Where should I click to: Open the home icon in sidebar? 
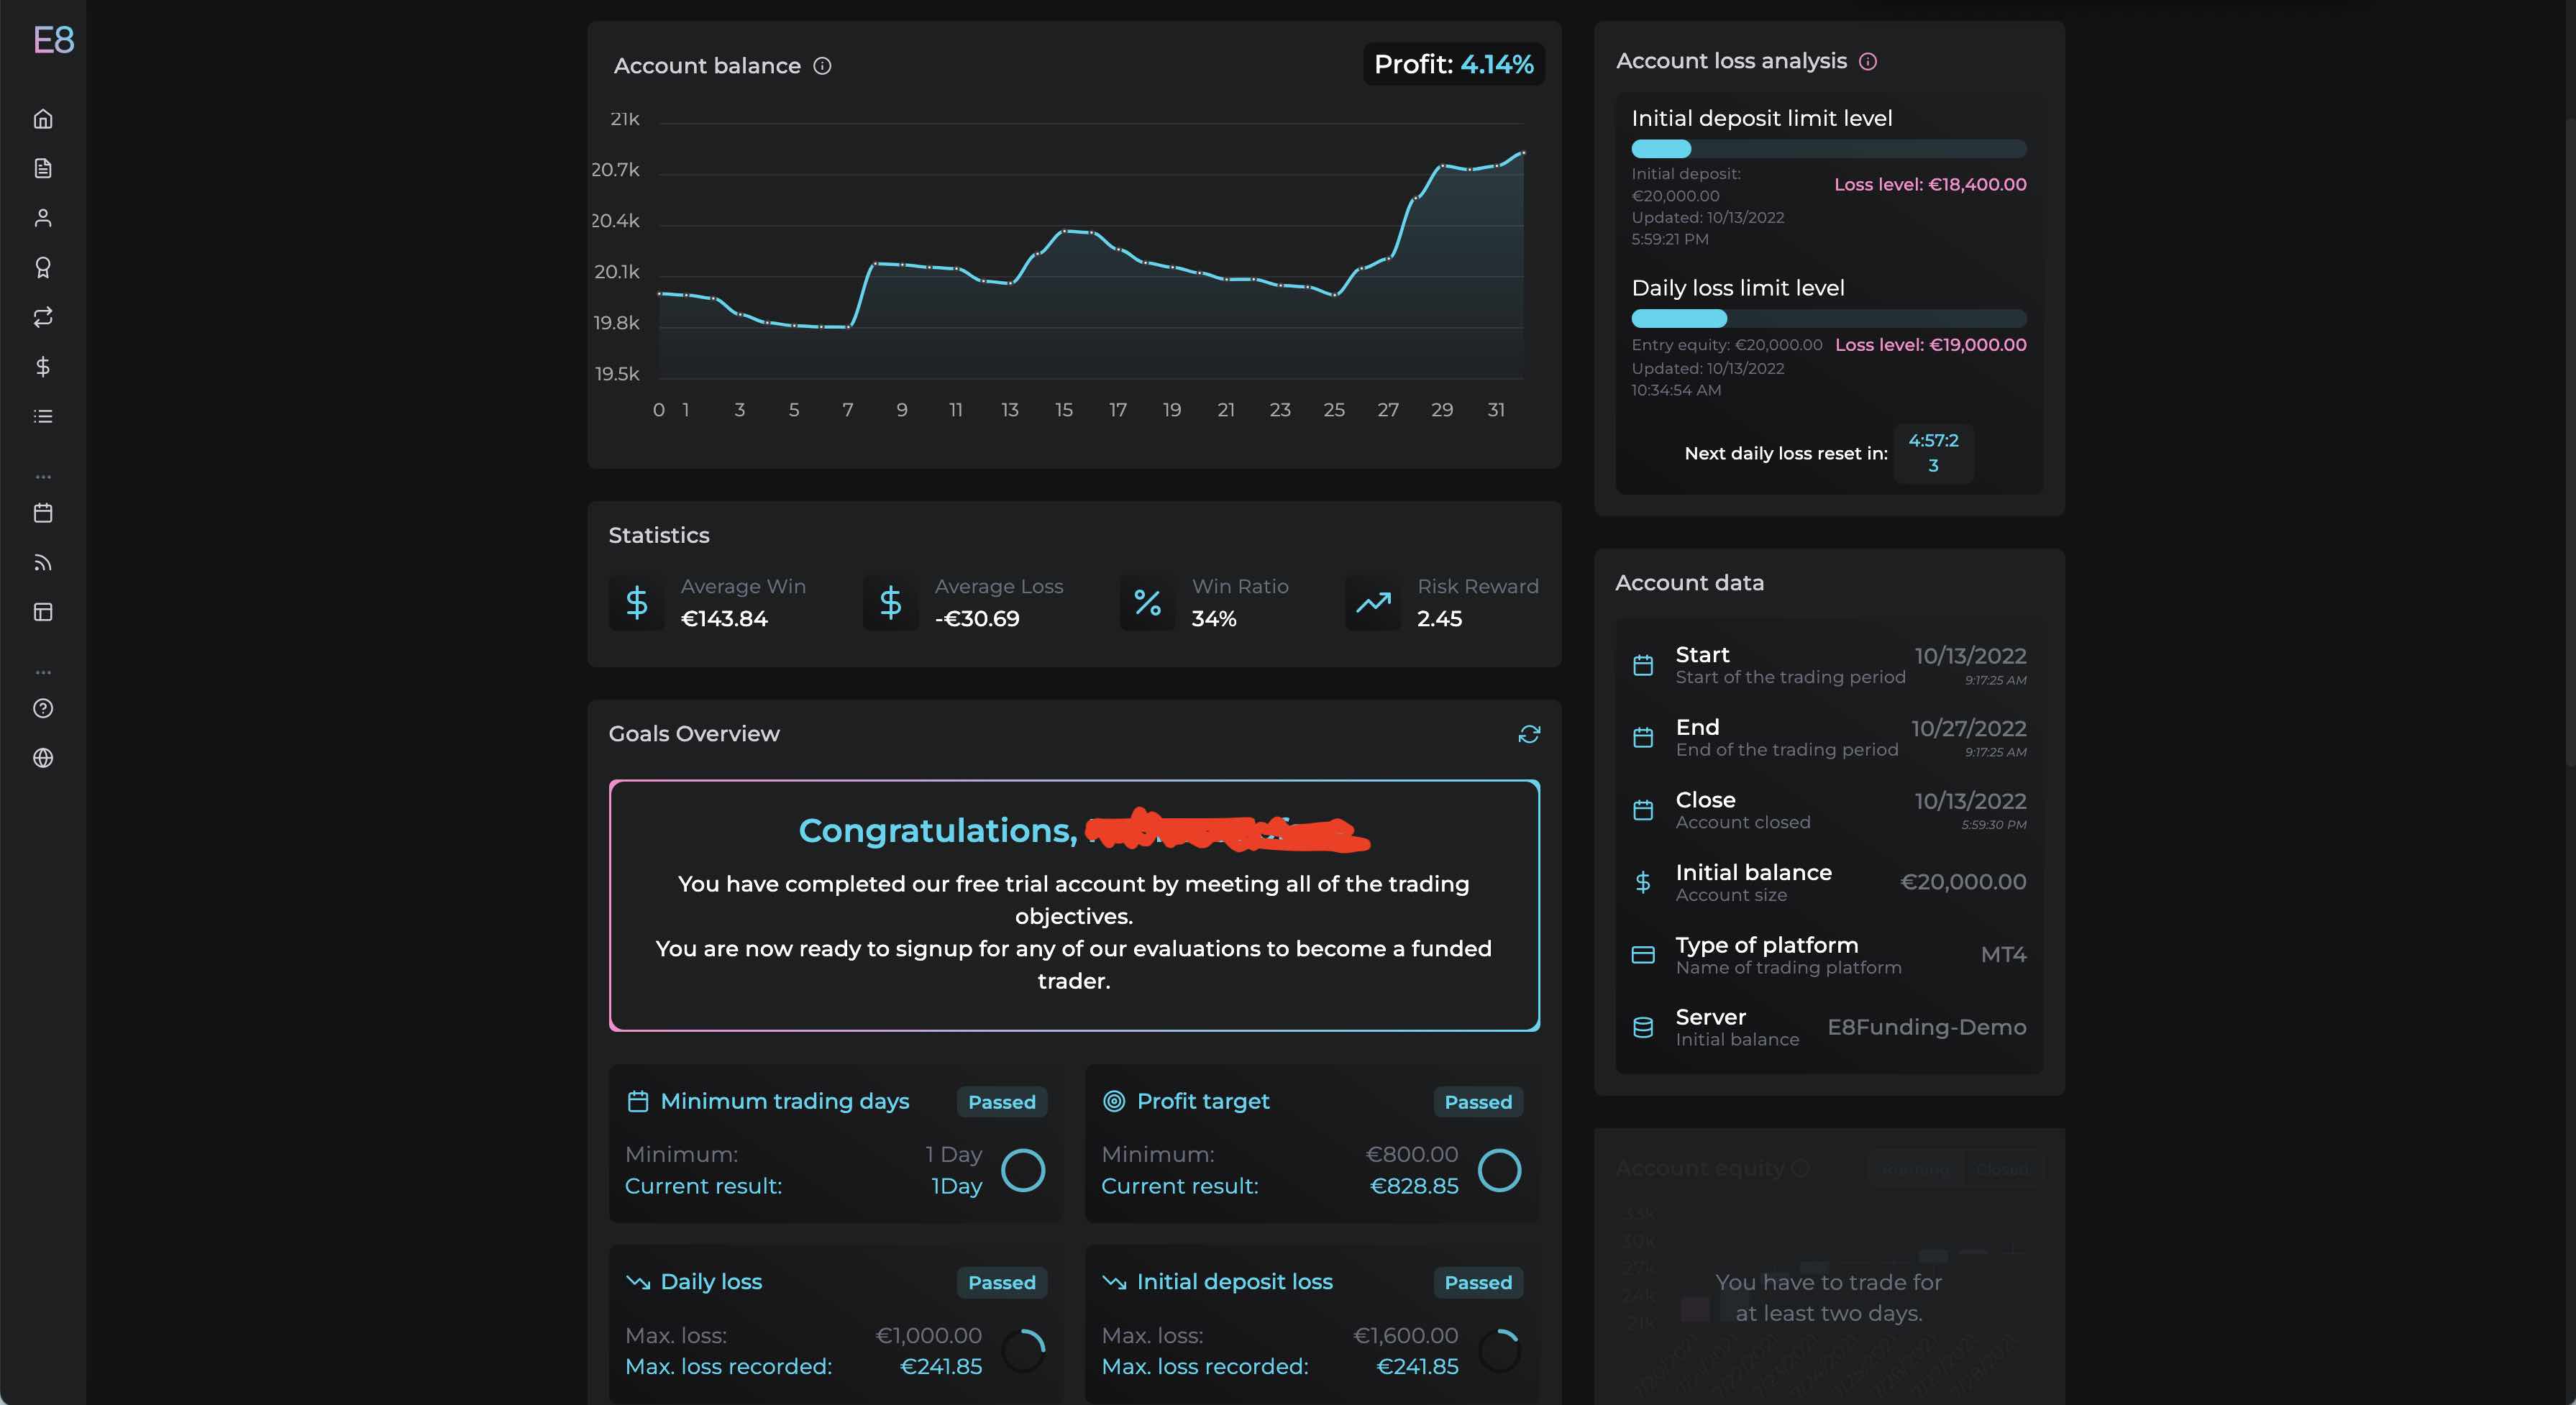[43, 119]
